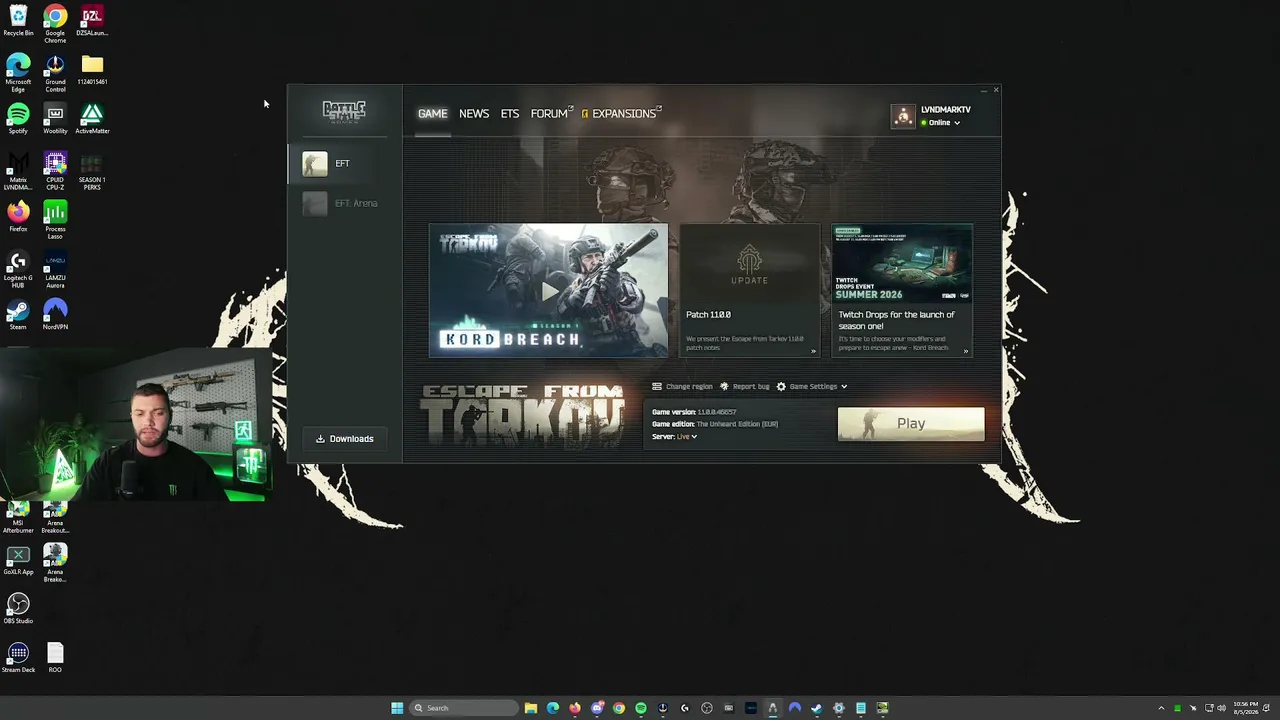The width and height of the screenshot is (1280, 720).
Task: Click the Battlestate Games logo
Action: (344, 111)
